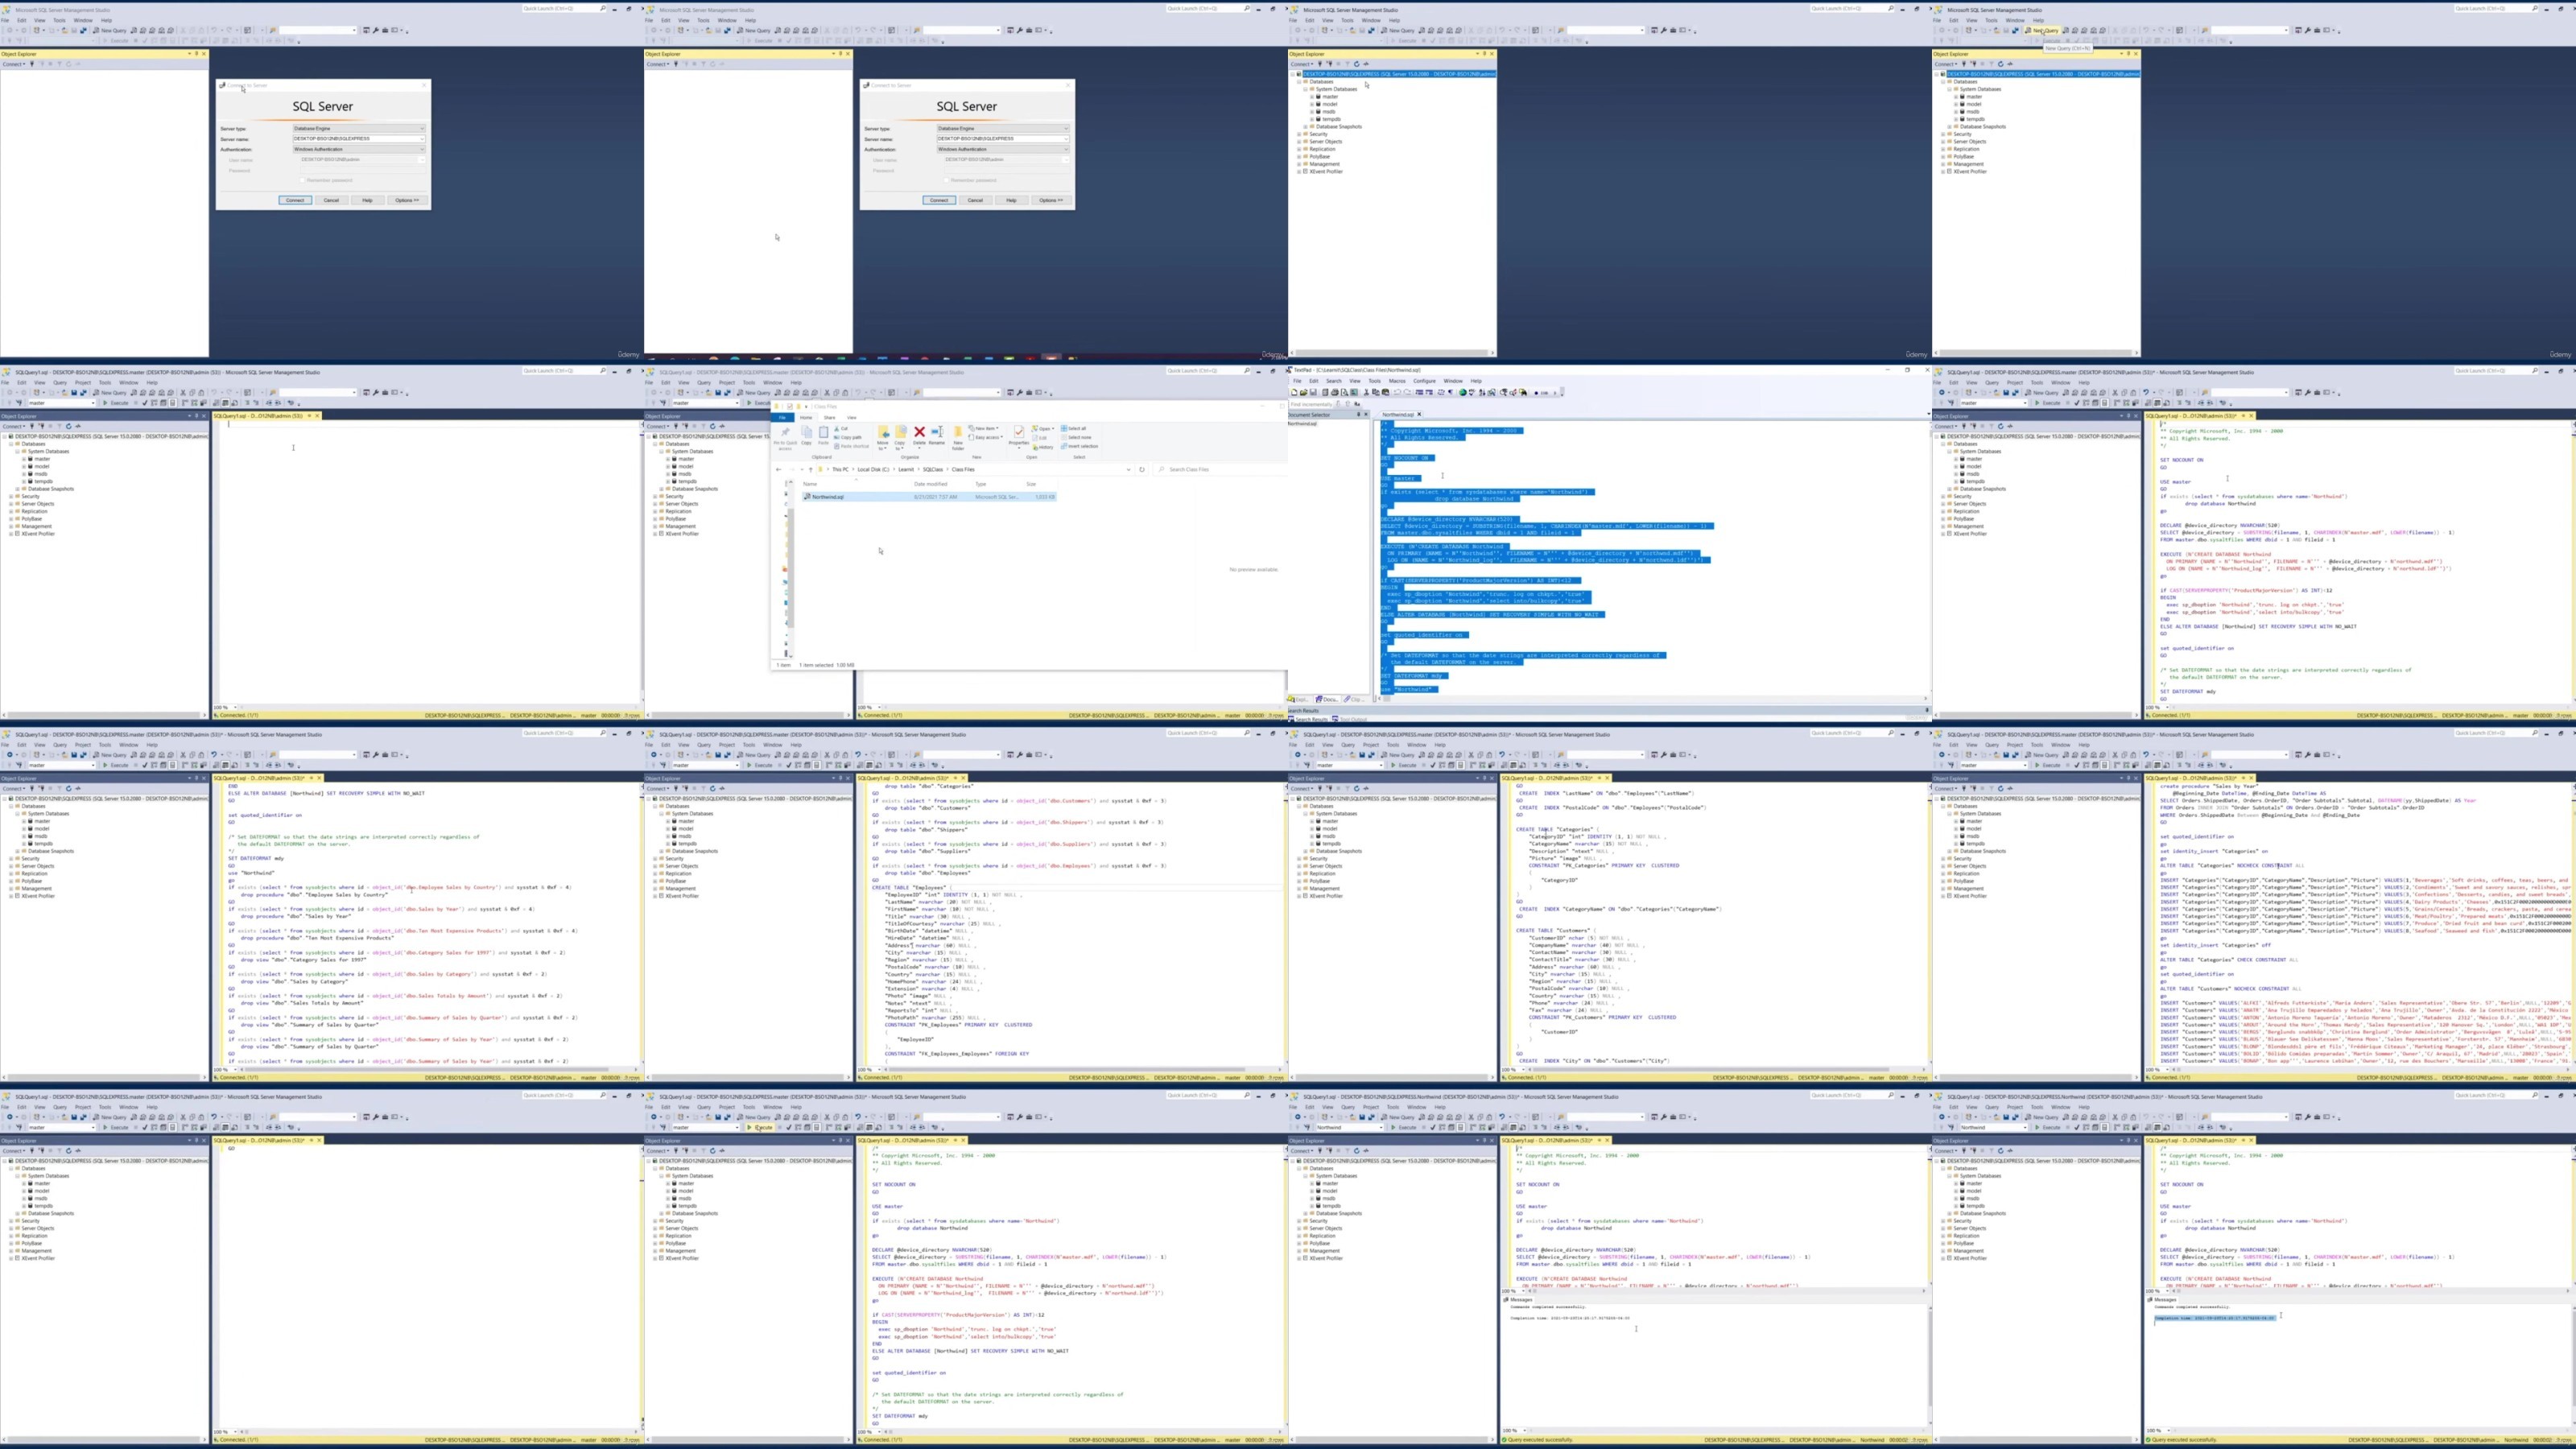Expand the master database in the third screenshot
This screenshot has height=1449, width=2576.
(x=1313, y=97)
